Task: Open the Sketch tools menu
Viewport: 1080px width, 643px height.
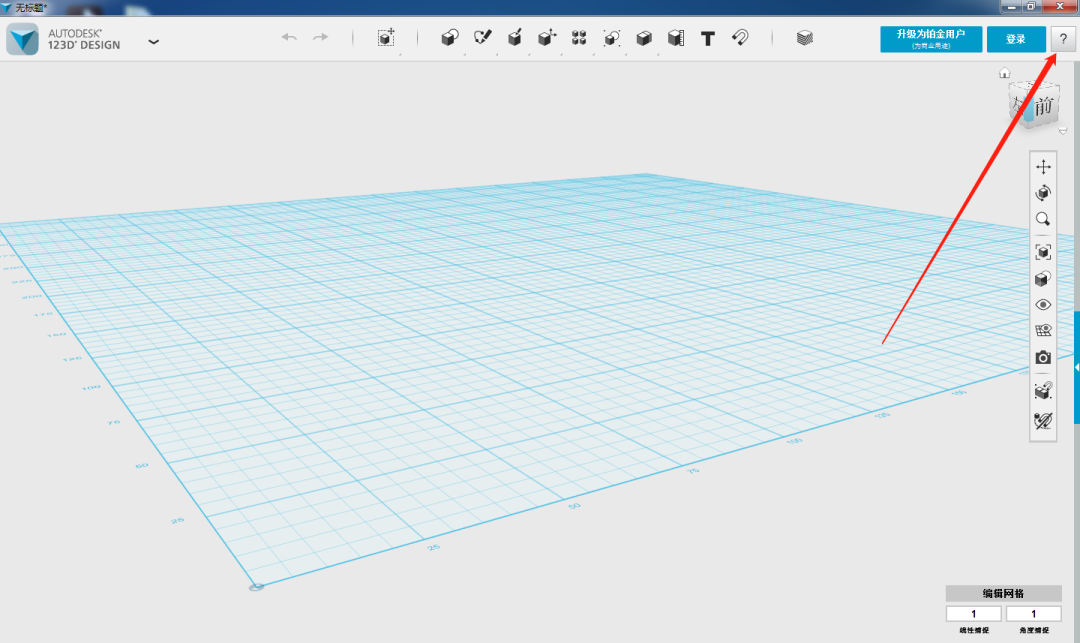Action: pyautogui.click(x=482, y=37)
